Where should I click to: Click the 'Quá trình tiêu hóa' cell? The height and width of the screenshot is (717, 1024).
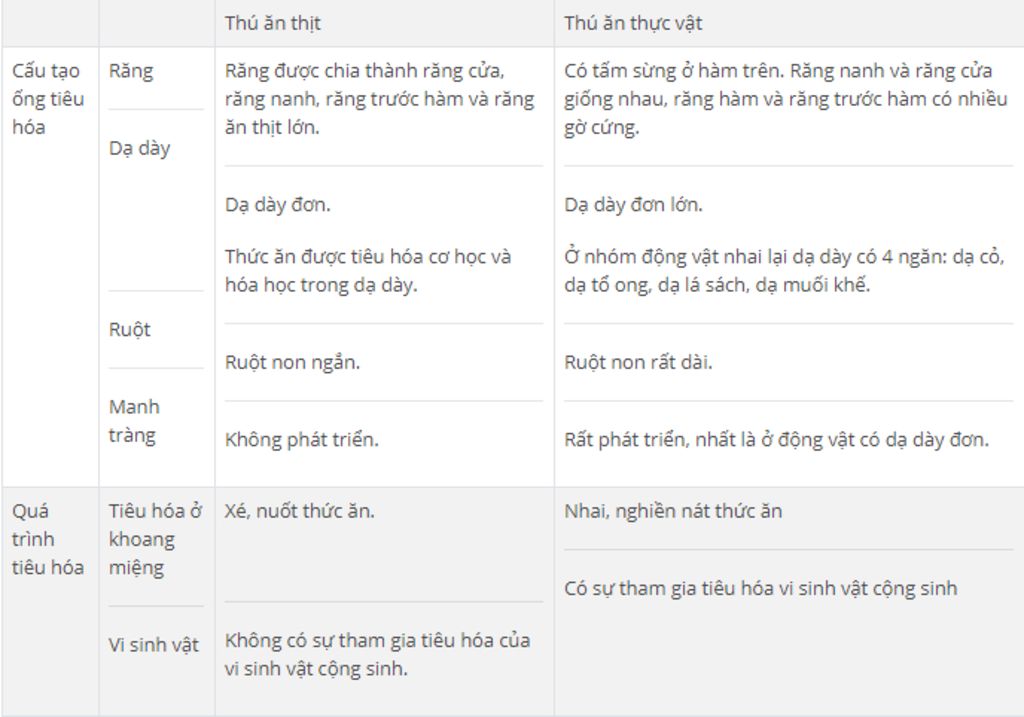coord(48,539)
